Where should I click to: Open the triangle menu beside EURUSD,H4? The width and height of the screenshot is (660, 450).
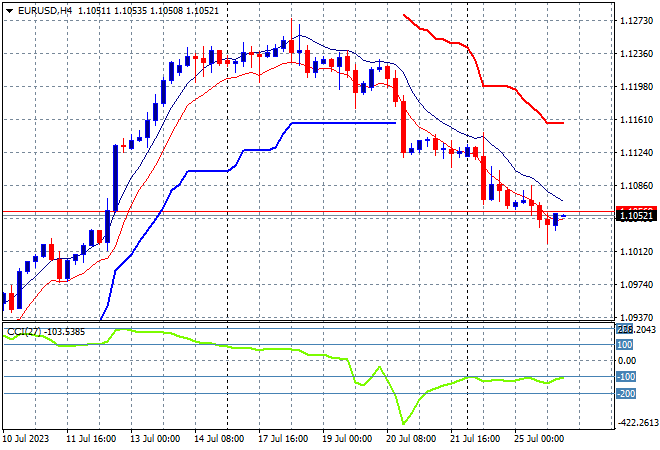9,11
